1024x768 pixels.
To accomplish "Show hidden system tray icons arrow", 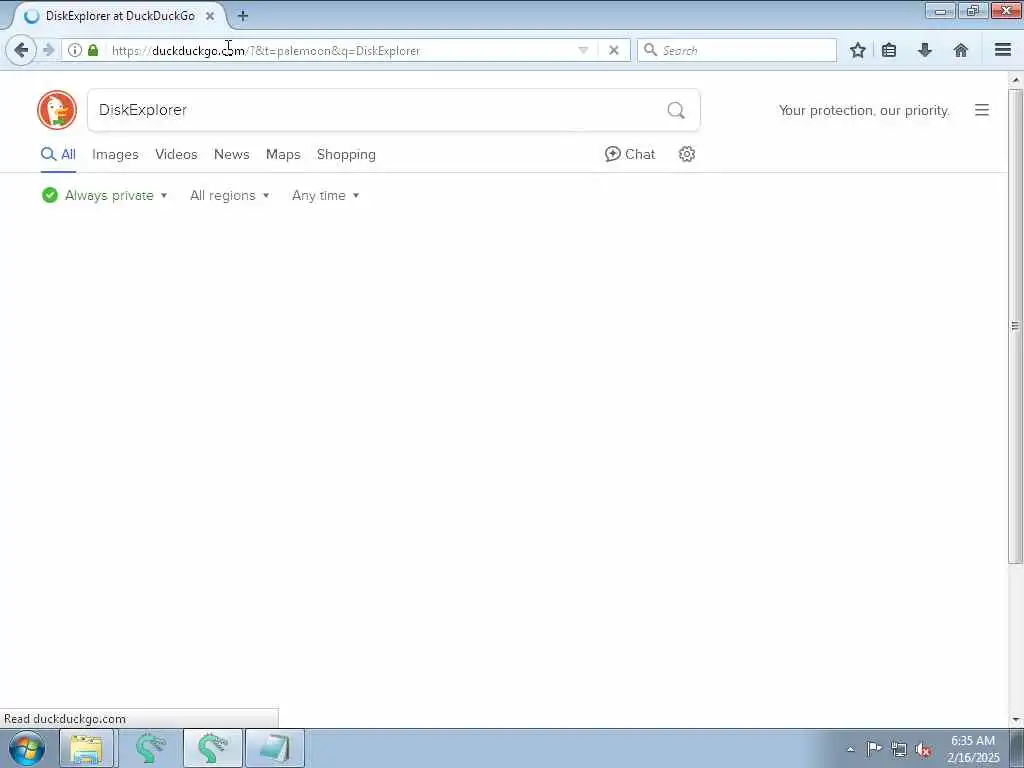I will click(850, 749).
